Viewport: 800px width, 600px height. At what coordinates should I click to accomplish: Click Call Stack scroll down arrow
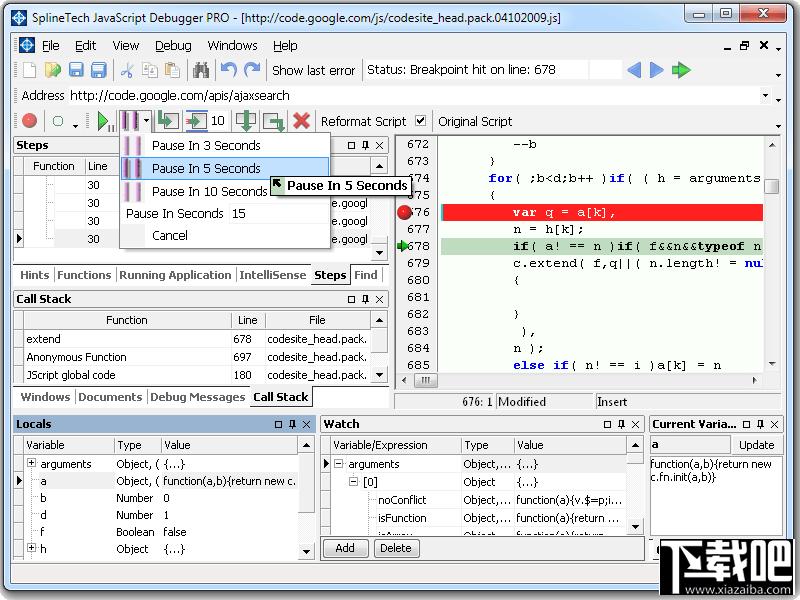[379, 375]
